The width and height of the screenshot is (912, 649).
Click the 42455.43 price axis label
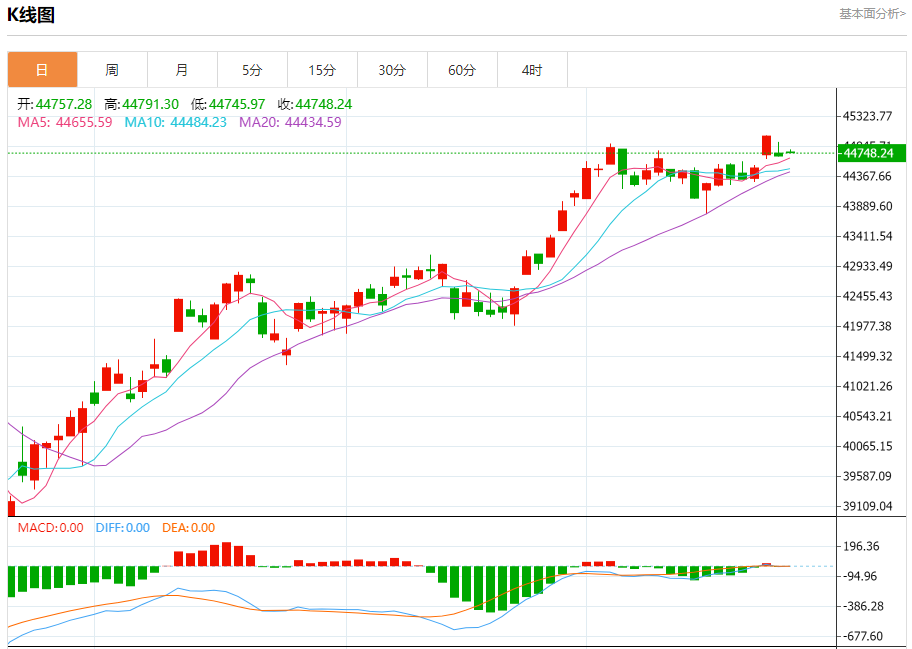tap(867, 296)
